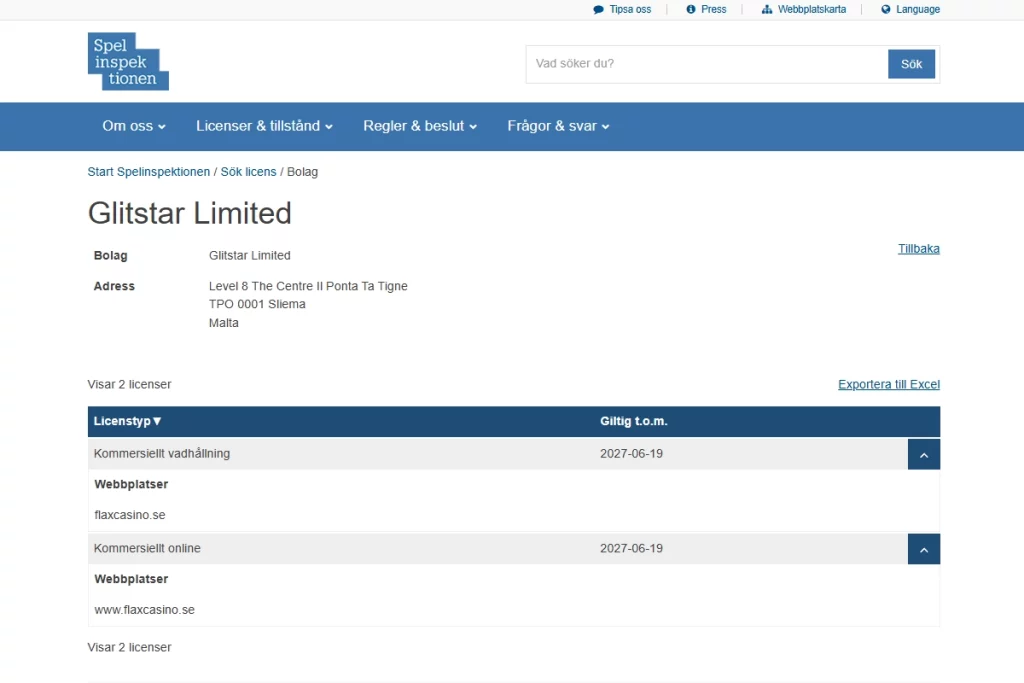Collapse the Kommersiellt online license row
1024x683 pixels.
pyautogui.click(x=924, y=549)
